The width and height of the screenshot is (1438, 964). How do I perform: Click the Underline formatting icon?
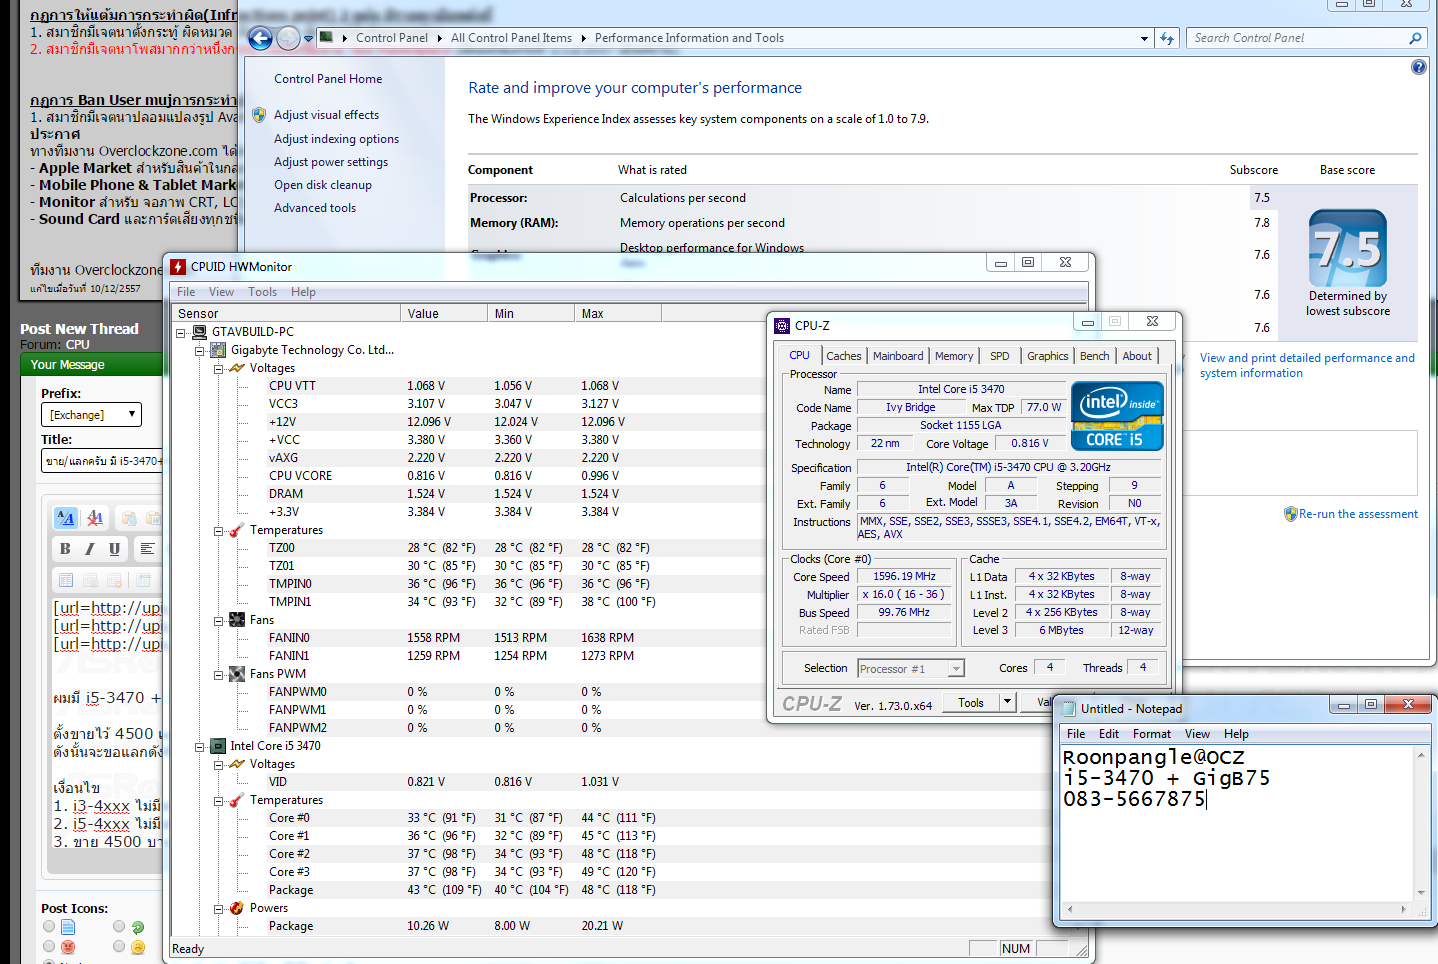coord(114,549)
